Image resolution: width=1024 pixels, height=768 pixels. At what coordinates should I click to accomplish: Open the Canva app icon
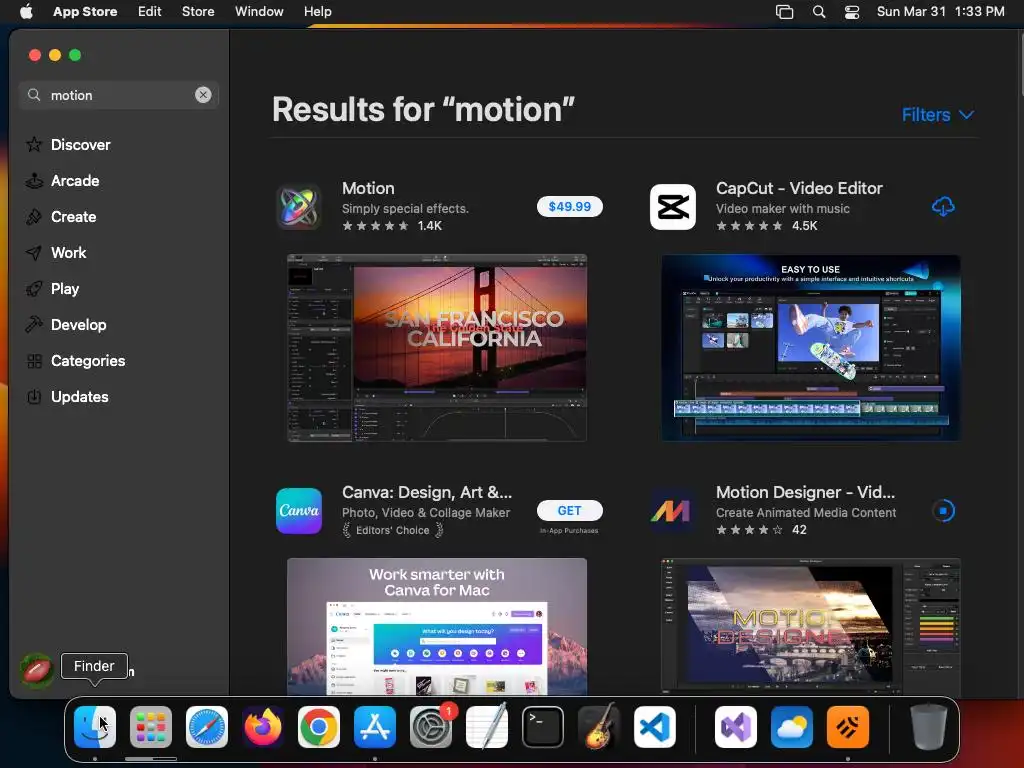(x=298, y=511)
